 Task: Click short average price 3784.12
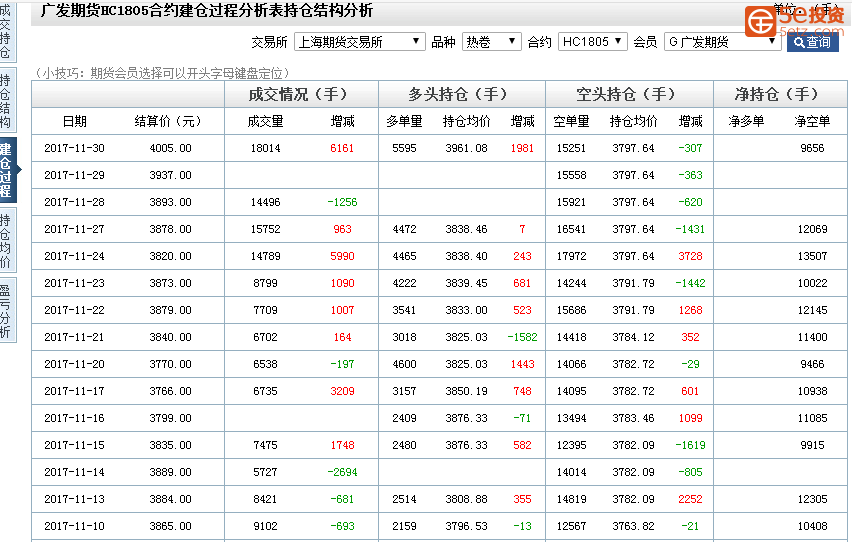coord(633,337)
